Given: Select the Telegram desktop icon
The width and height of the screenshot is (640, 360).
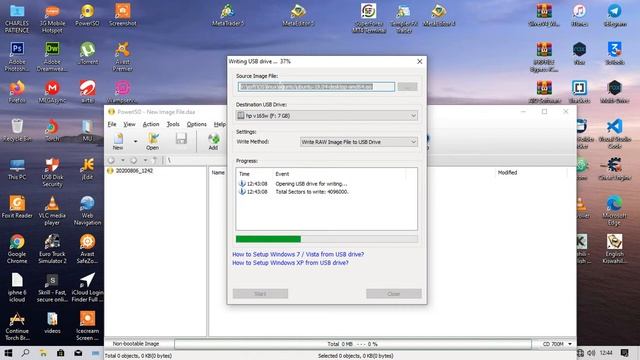Looking at the screenshot, I should [615, 16].
